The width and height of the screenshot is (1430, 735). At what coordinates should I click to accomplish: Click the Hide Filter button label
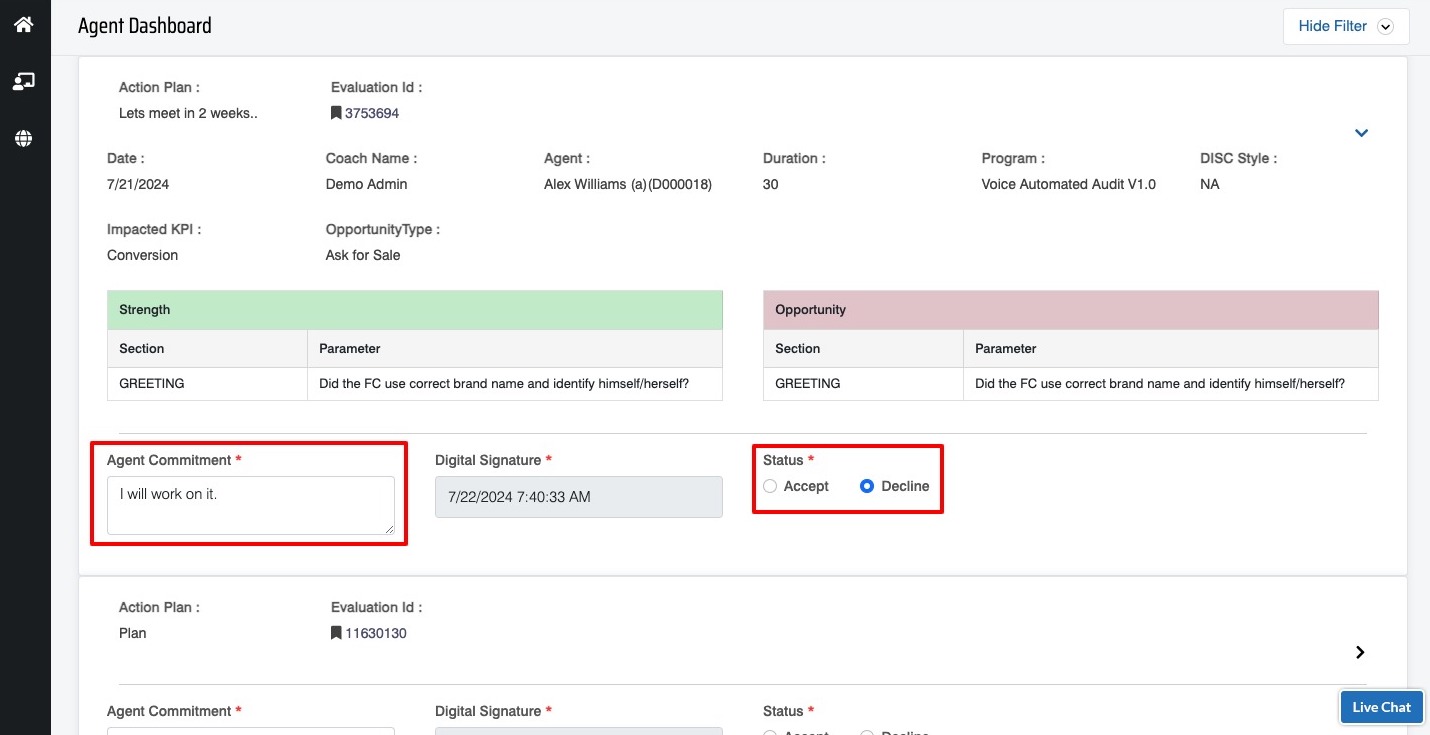pos(1332,26)
